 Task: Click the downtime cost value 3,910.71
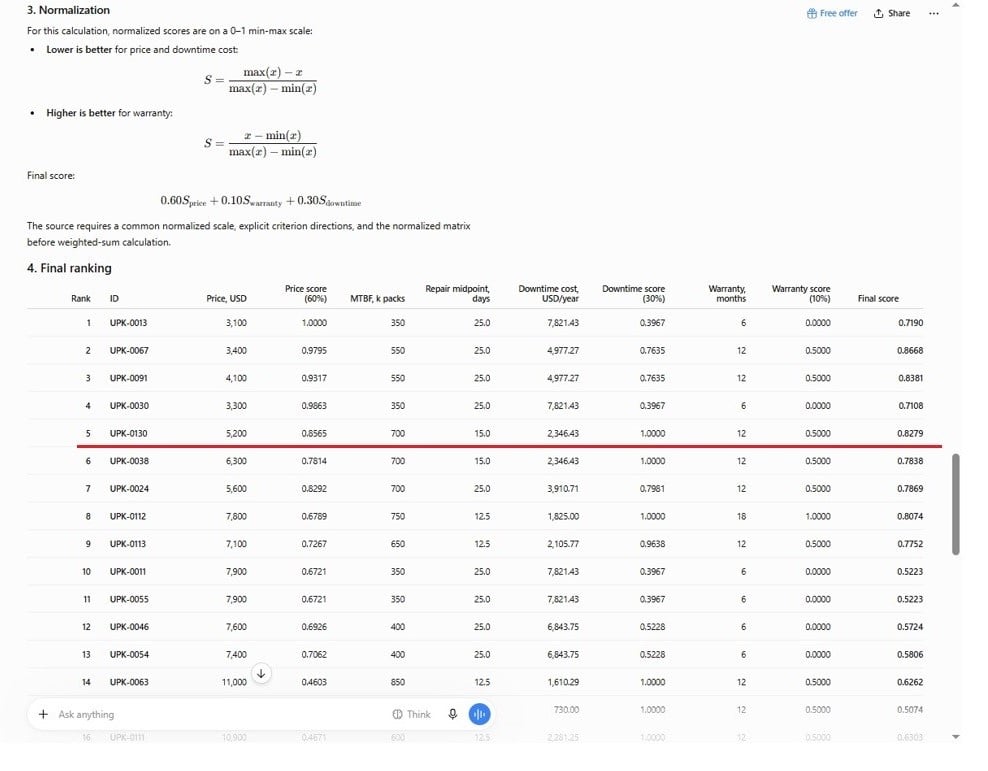click(563, 489)
